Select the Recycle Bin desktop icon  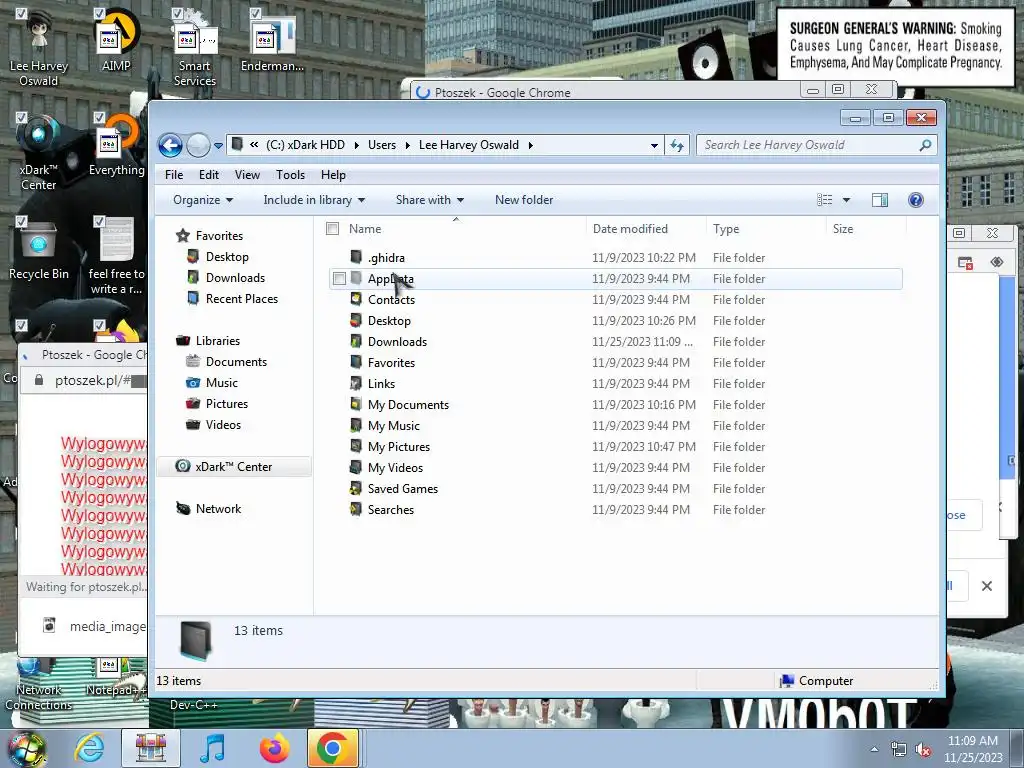coord(39,249)
